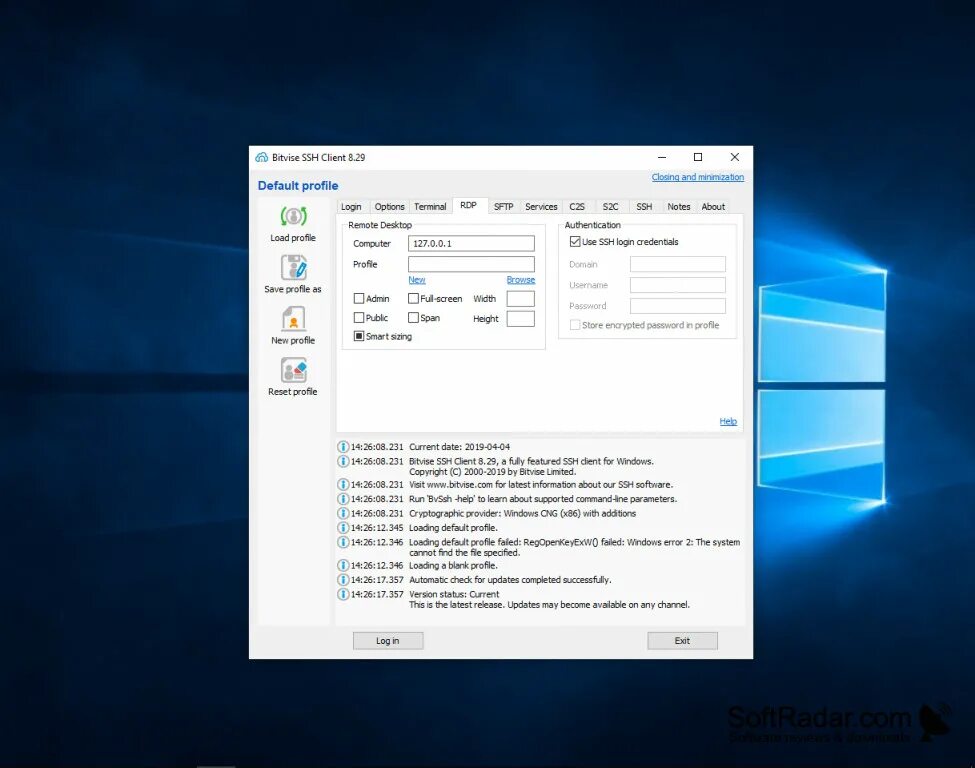Viewport: 975px width, 768px height.
Task: Open the Terminal tab
Action: pos(430,206)
